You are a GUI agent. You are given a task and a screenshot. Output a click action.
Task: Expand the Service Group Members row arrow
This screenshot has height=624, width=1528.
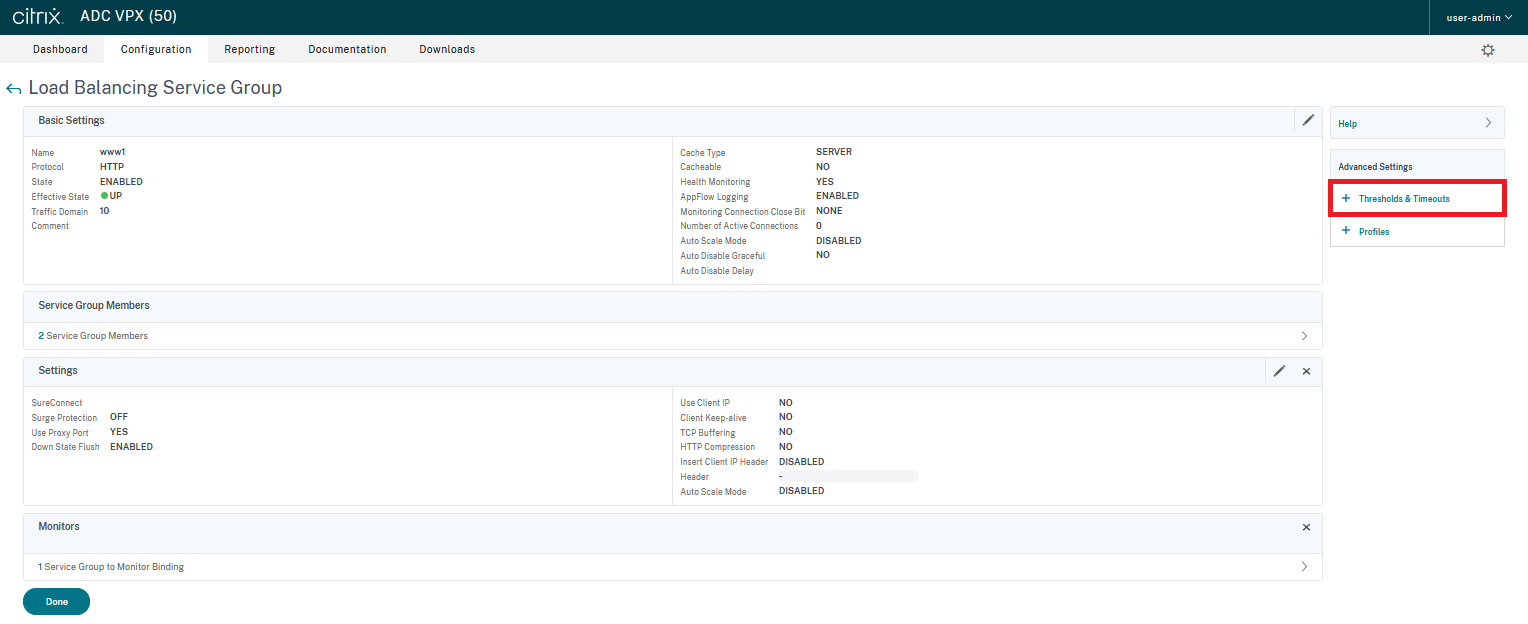pos(1304,336)
